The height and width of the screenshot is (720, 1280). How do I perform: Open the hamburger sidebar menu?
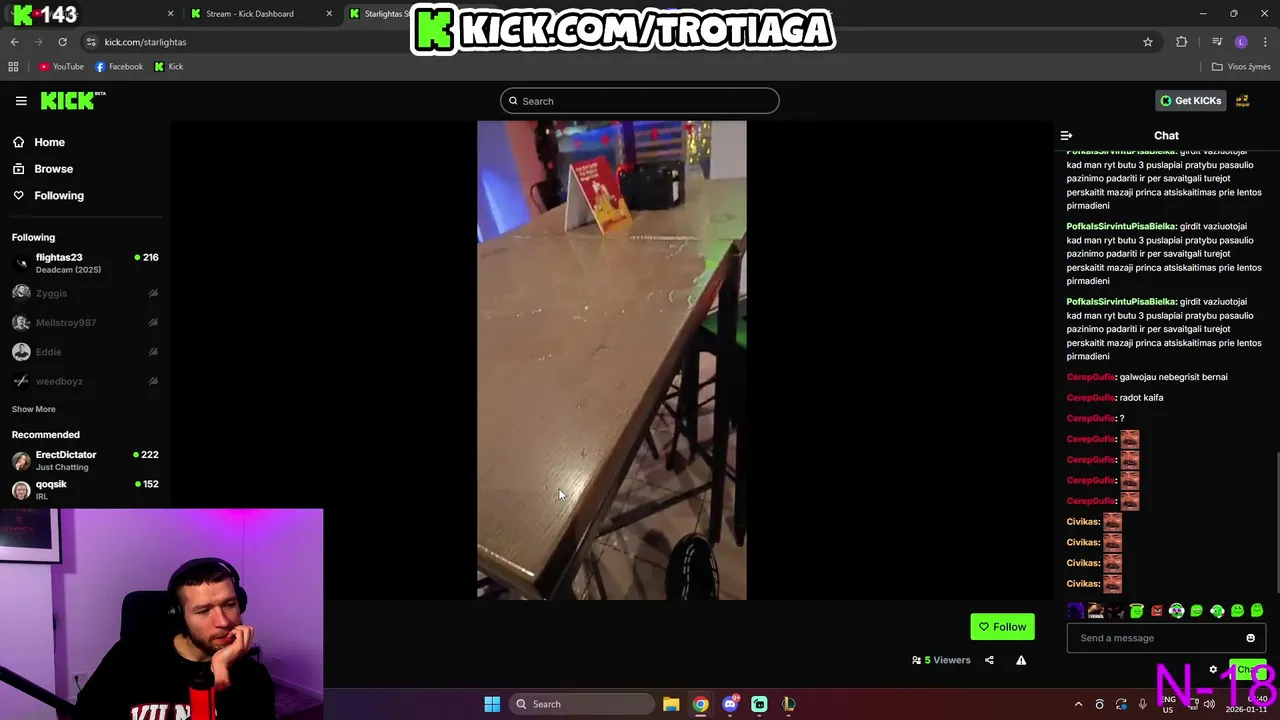pyautogui.click(x=21, y=100)
